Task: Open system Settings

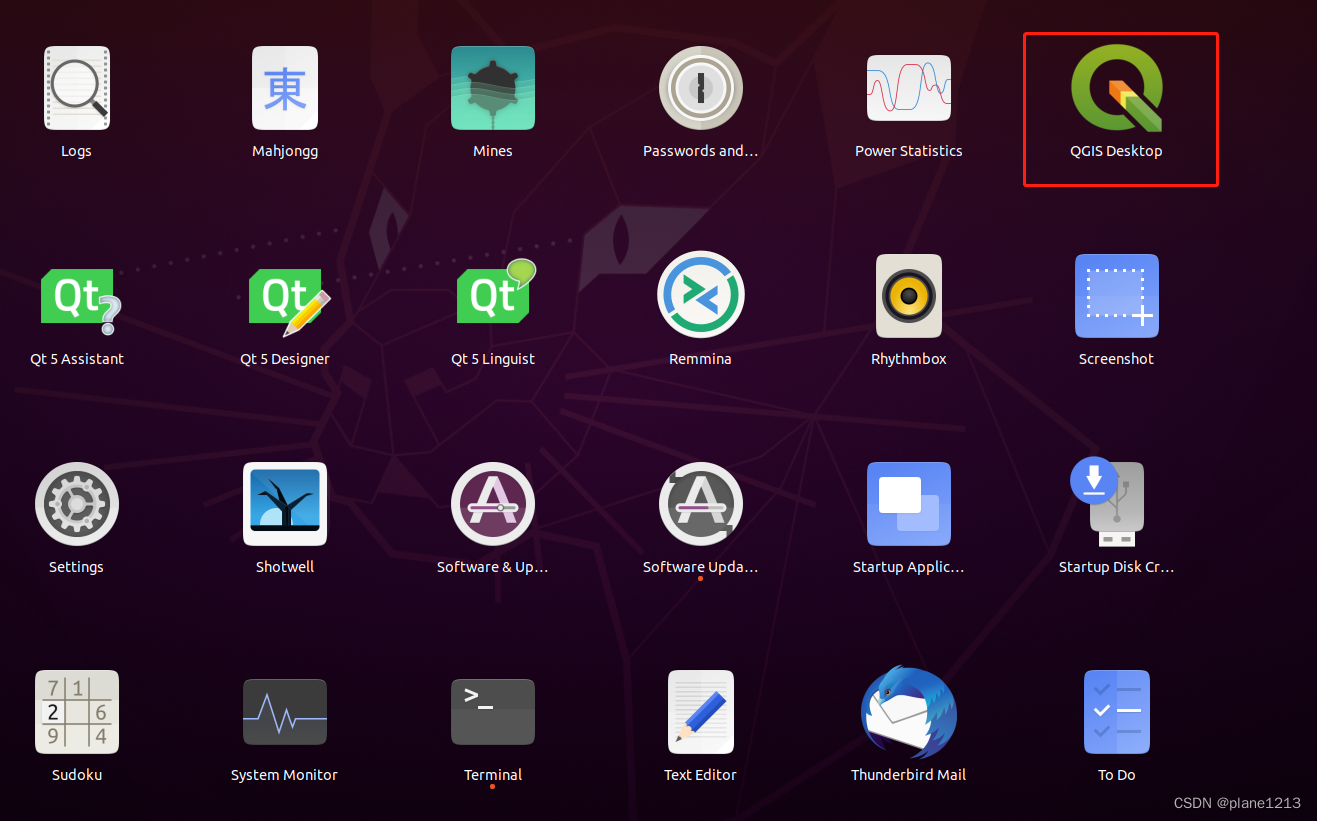Action: coord(77,503)
